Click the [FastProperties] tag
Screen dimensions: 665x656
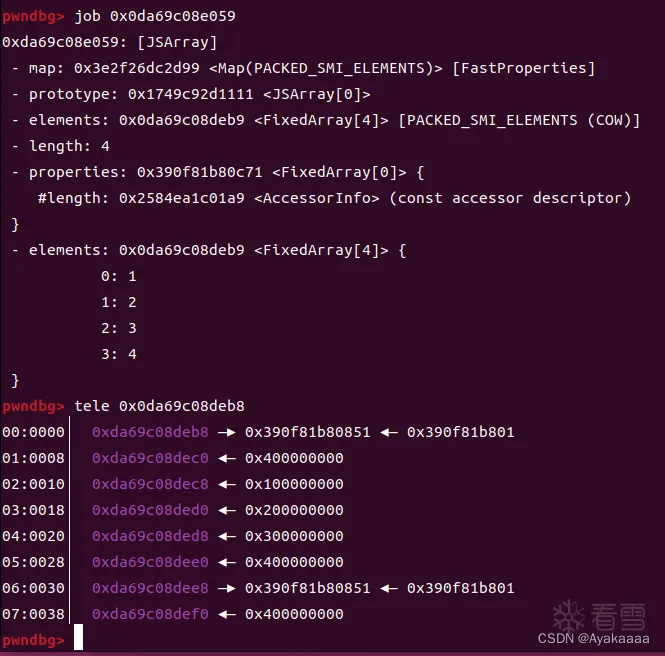click(x=524, y=68)
